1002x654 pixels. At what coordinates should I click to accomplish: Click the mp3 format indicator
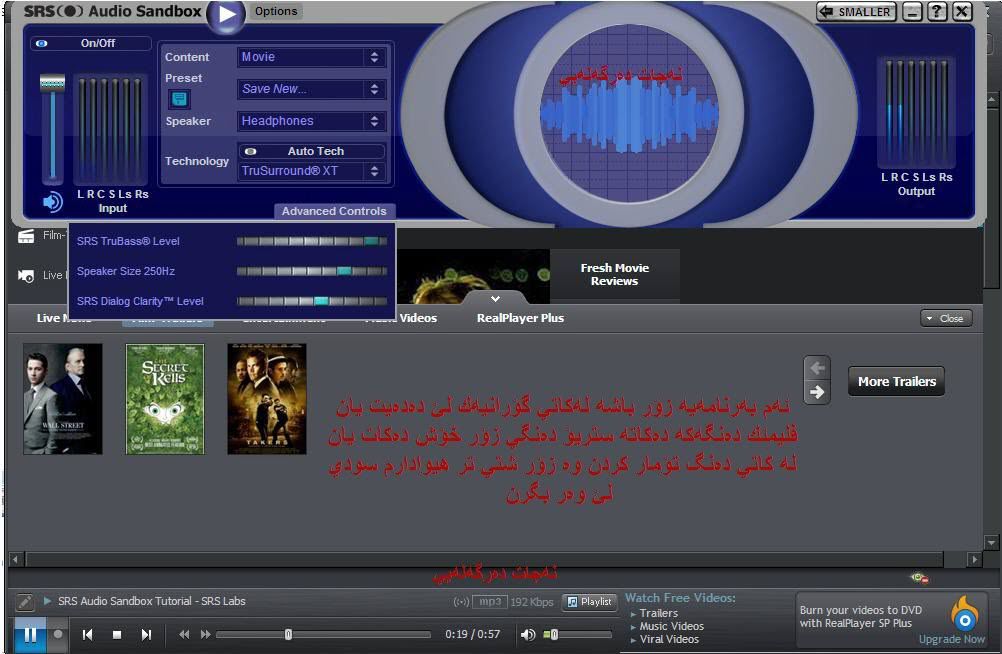click(490, 602)
